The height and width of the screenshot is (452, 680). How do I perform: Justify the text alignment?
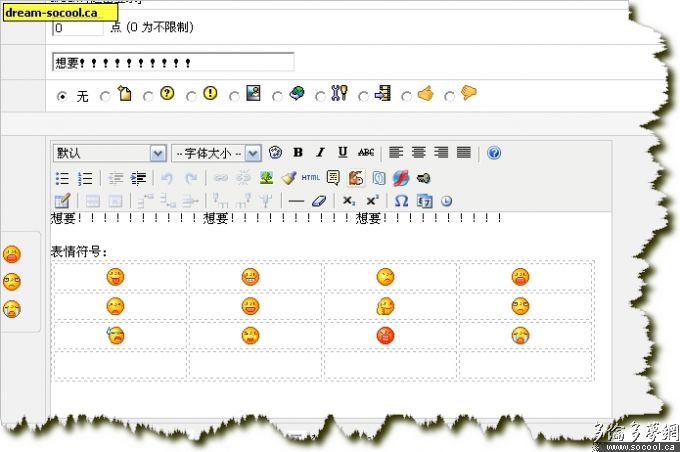pos(464,153)
